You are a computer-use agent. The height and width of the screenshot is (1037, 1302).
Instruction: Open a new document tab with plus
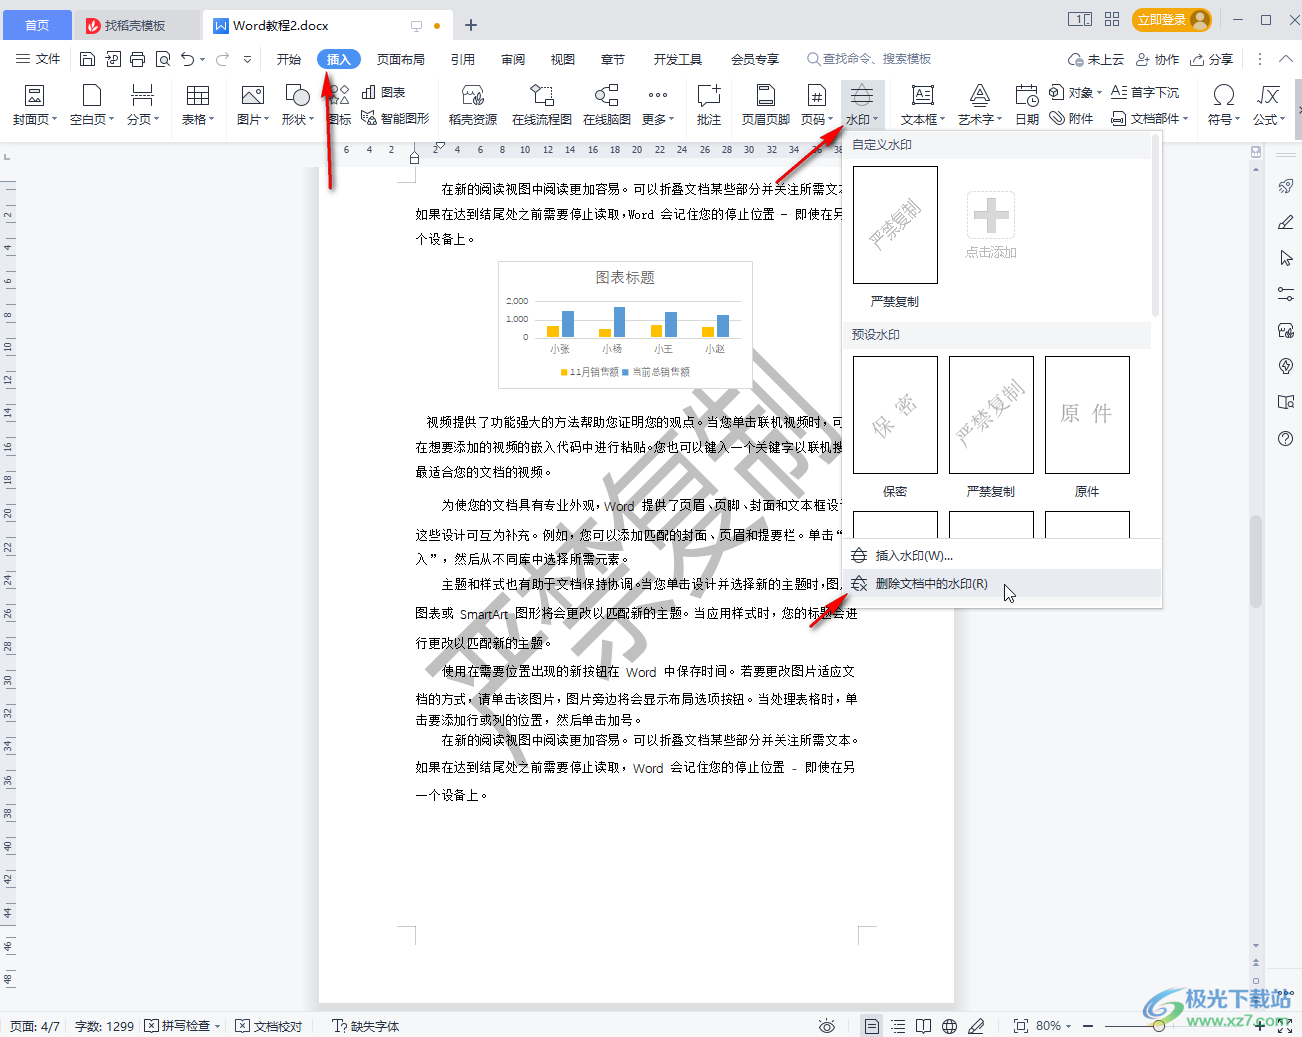click(471, 25)
